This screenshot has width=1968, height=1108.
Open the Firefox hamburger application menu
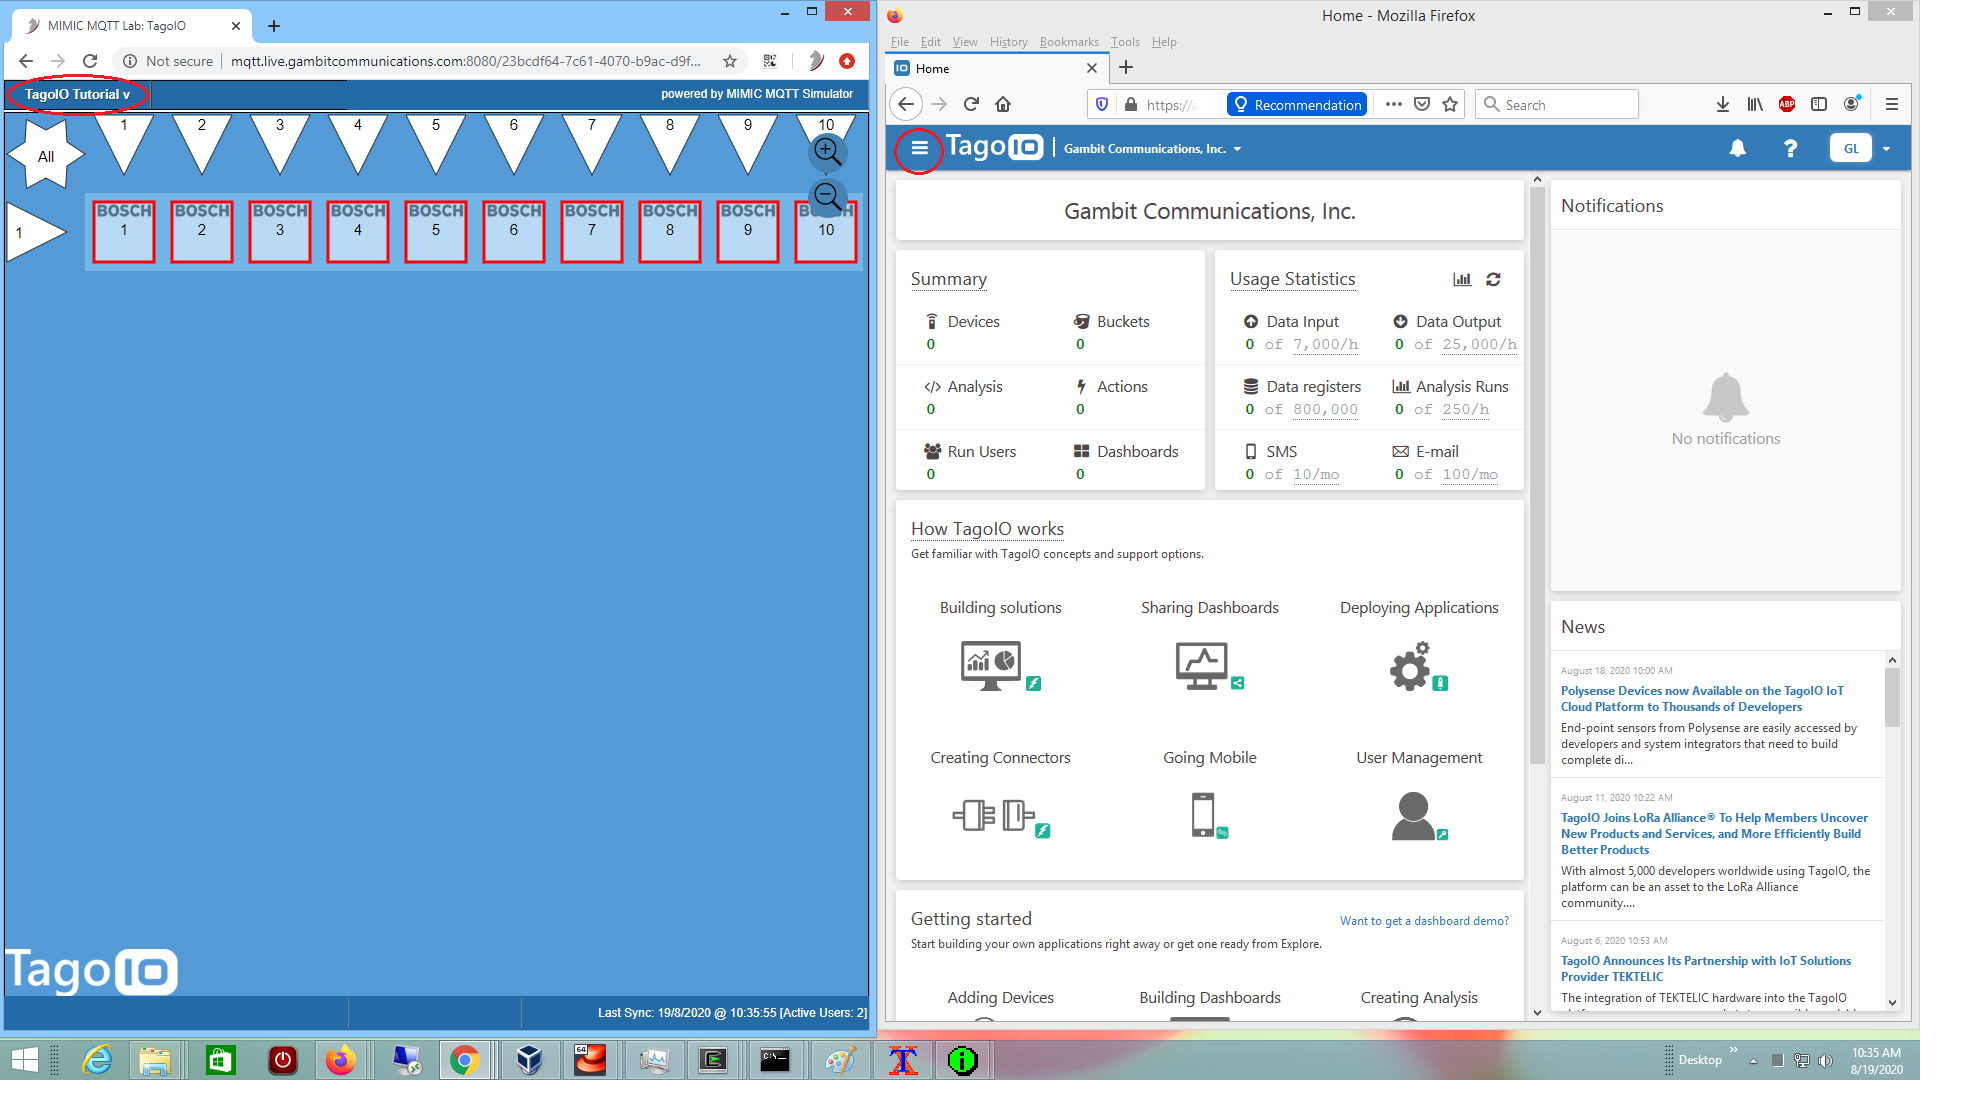pos(1891,104)
